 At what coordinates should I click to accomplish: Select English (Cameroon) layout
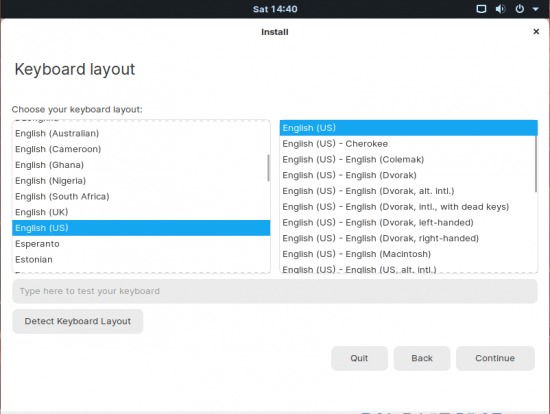point(141,149)
